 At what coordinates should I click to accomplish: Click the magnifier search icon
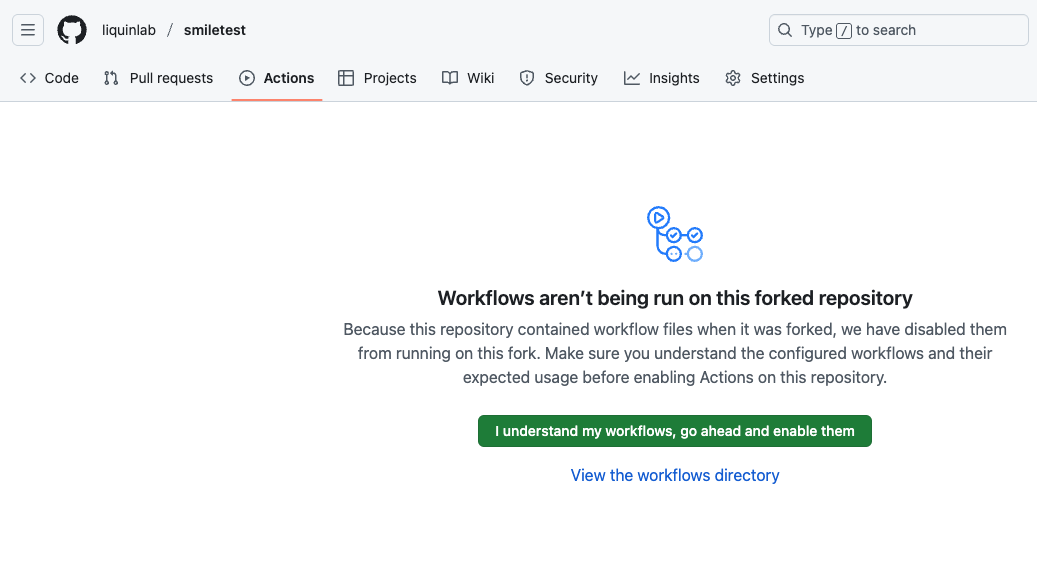pyautogui.click(x=785, y=30)
